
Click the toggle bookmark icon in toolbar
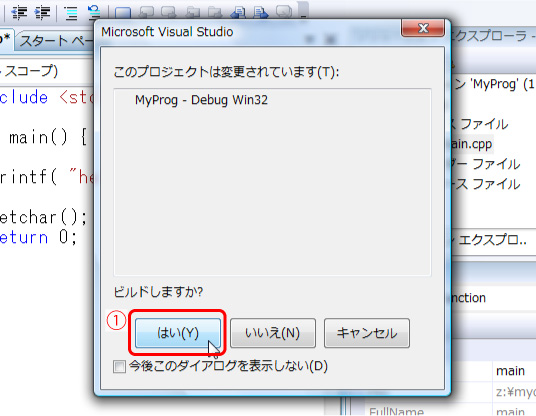click(x=123, y=13)
